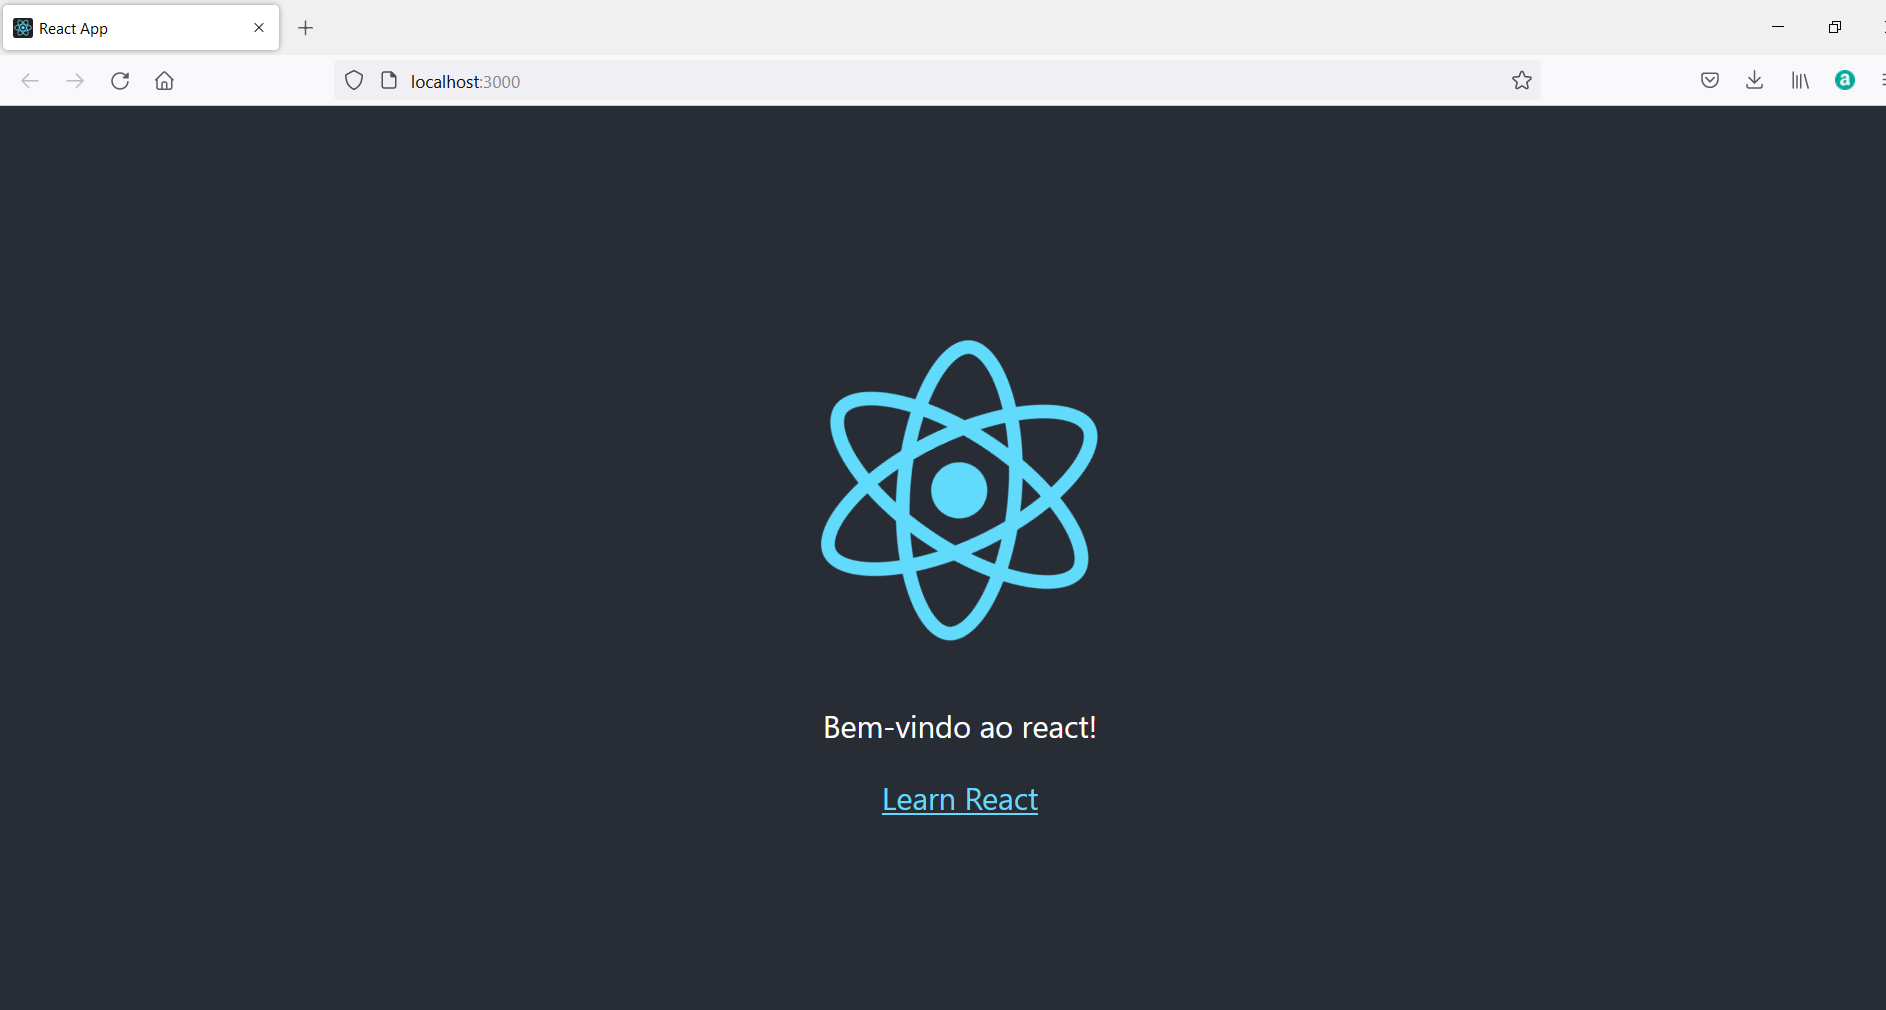The width and height of the screenshot is (1886, 1010).
Task: Click the spinning React logo
Action: coord(959,490)
